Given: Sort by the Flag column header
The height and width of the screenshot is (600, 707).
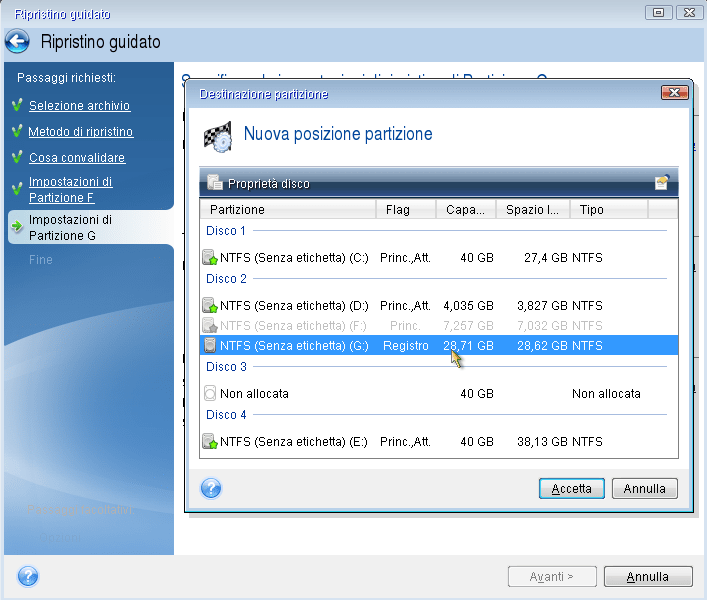Looking at the screenshot, I should 405,210.
